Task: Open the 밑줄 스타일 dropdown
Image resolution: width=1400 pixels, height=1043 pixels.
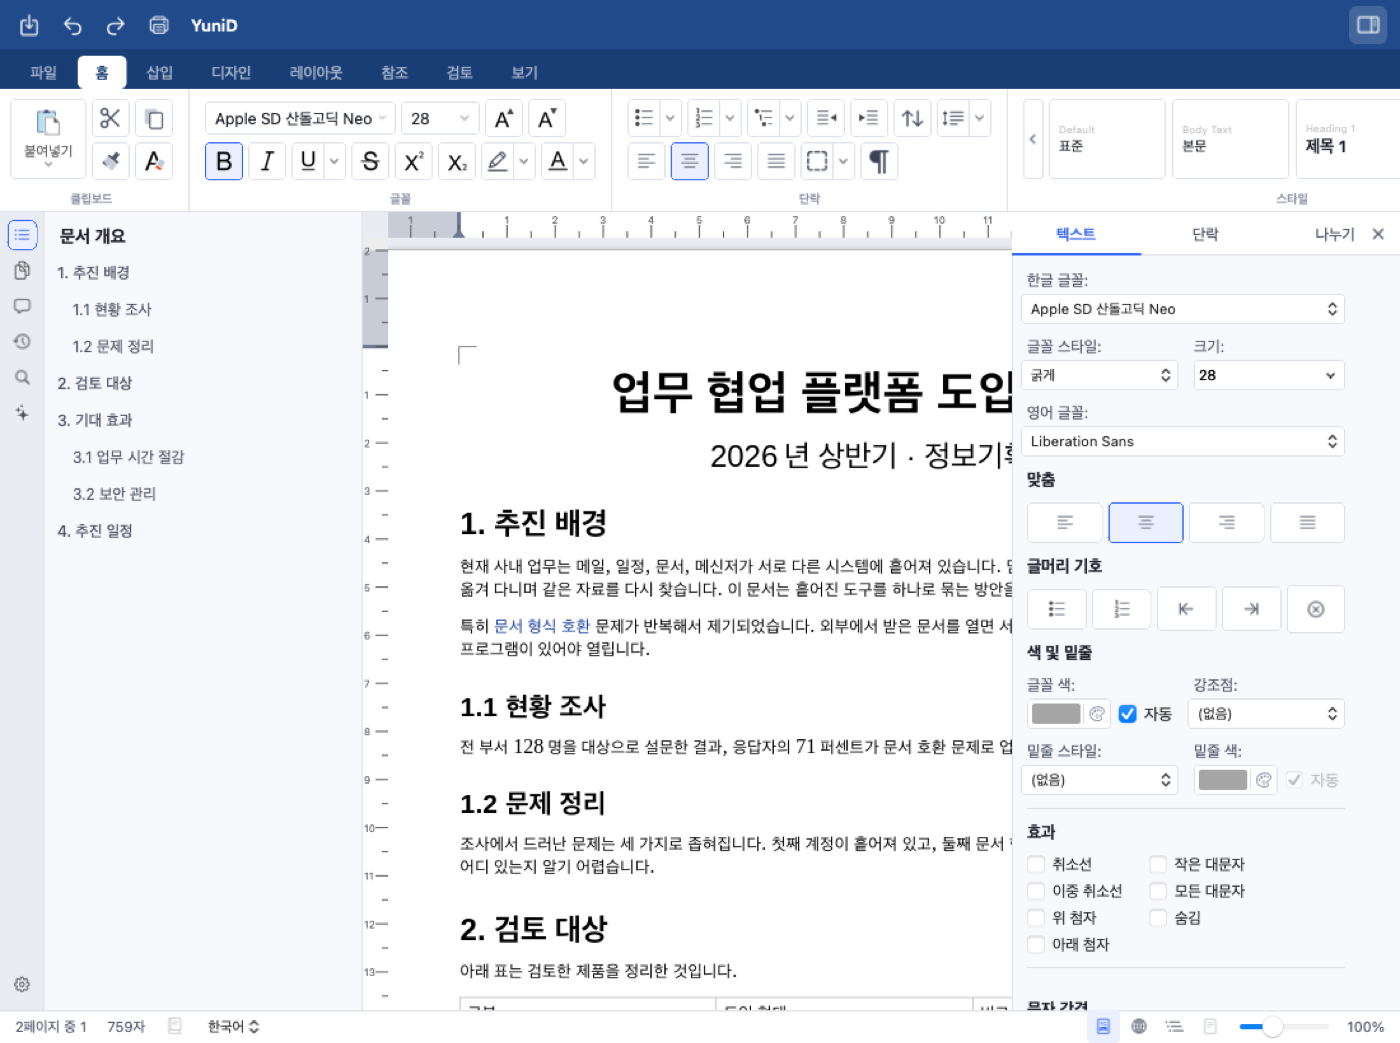Action: click(1100, 780)
